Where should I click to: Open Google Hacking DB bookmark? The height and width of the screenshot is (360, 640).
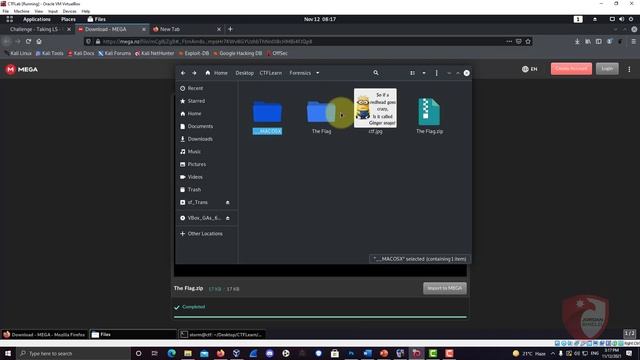[x=238, y=53]
